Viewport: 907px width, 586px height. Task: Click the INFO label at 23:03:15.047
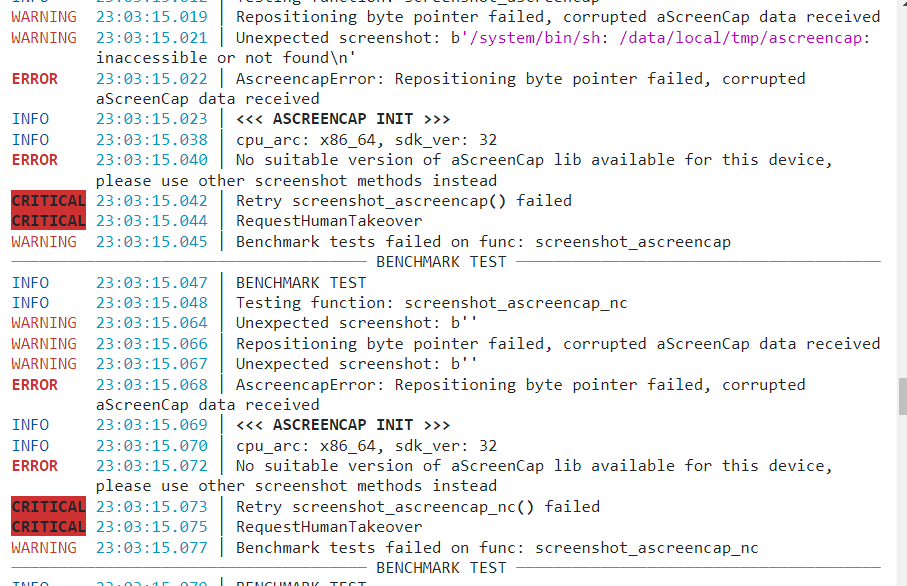pos(30,283)
